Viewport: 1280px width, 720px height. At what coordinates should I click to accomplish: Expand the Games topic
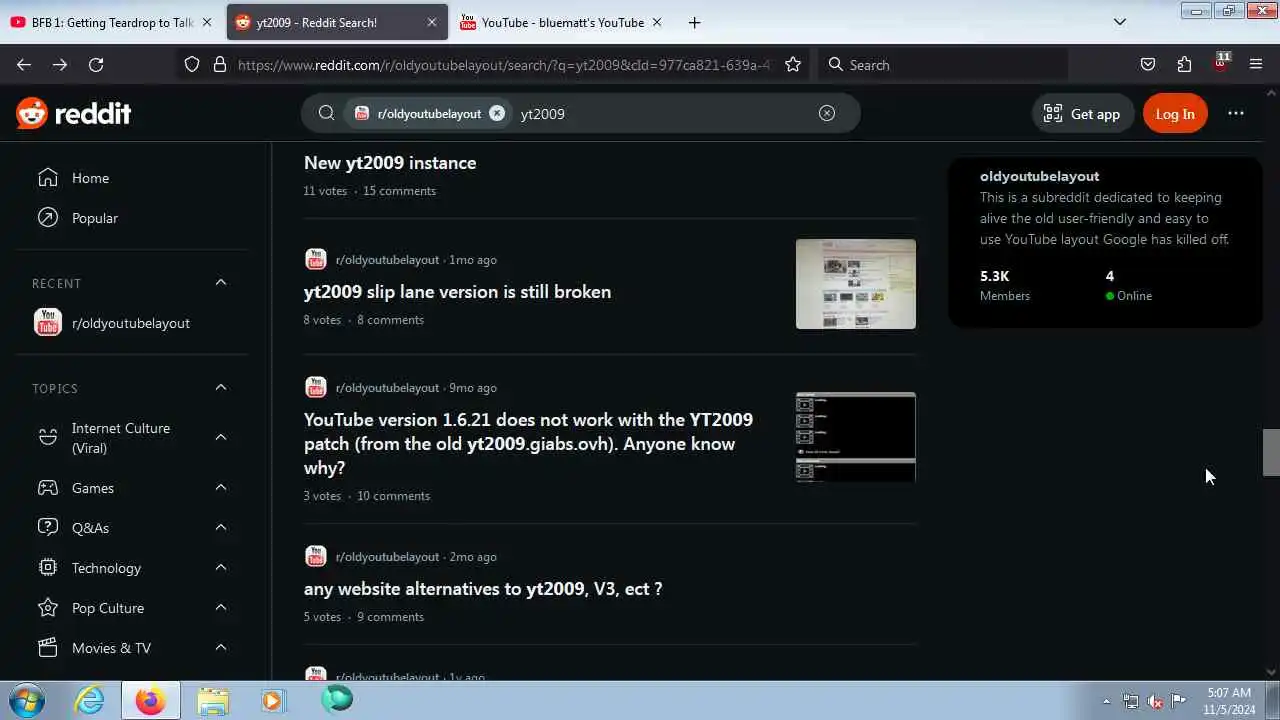(x=221, y=488)
